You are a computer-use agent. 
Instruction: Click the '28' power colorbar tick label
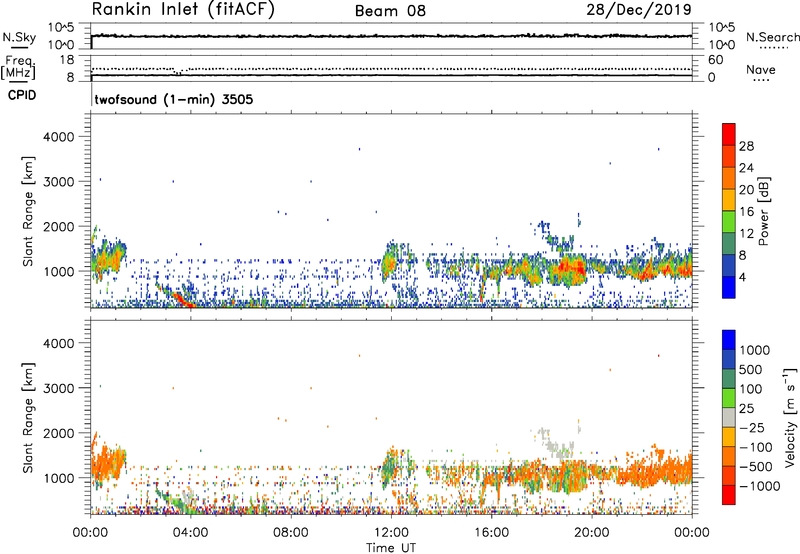click(x=746, y=146)
